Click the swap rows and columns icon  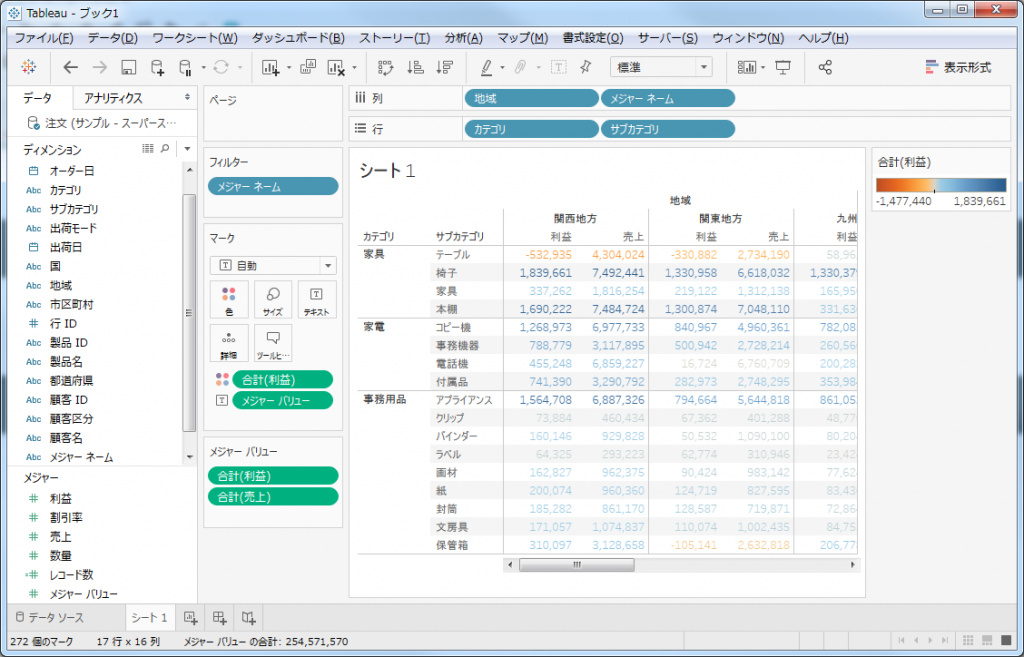tap(385, 67)
